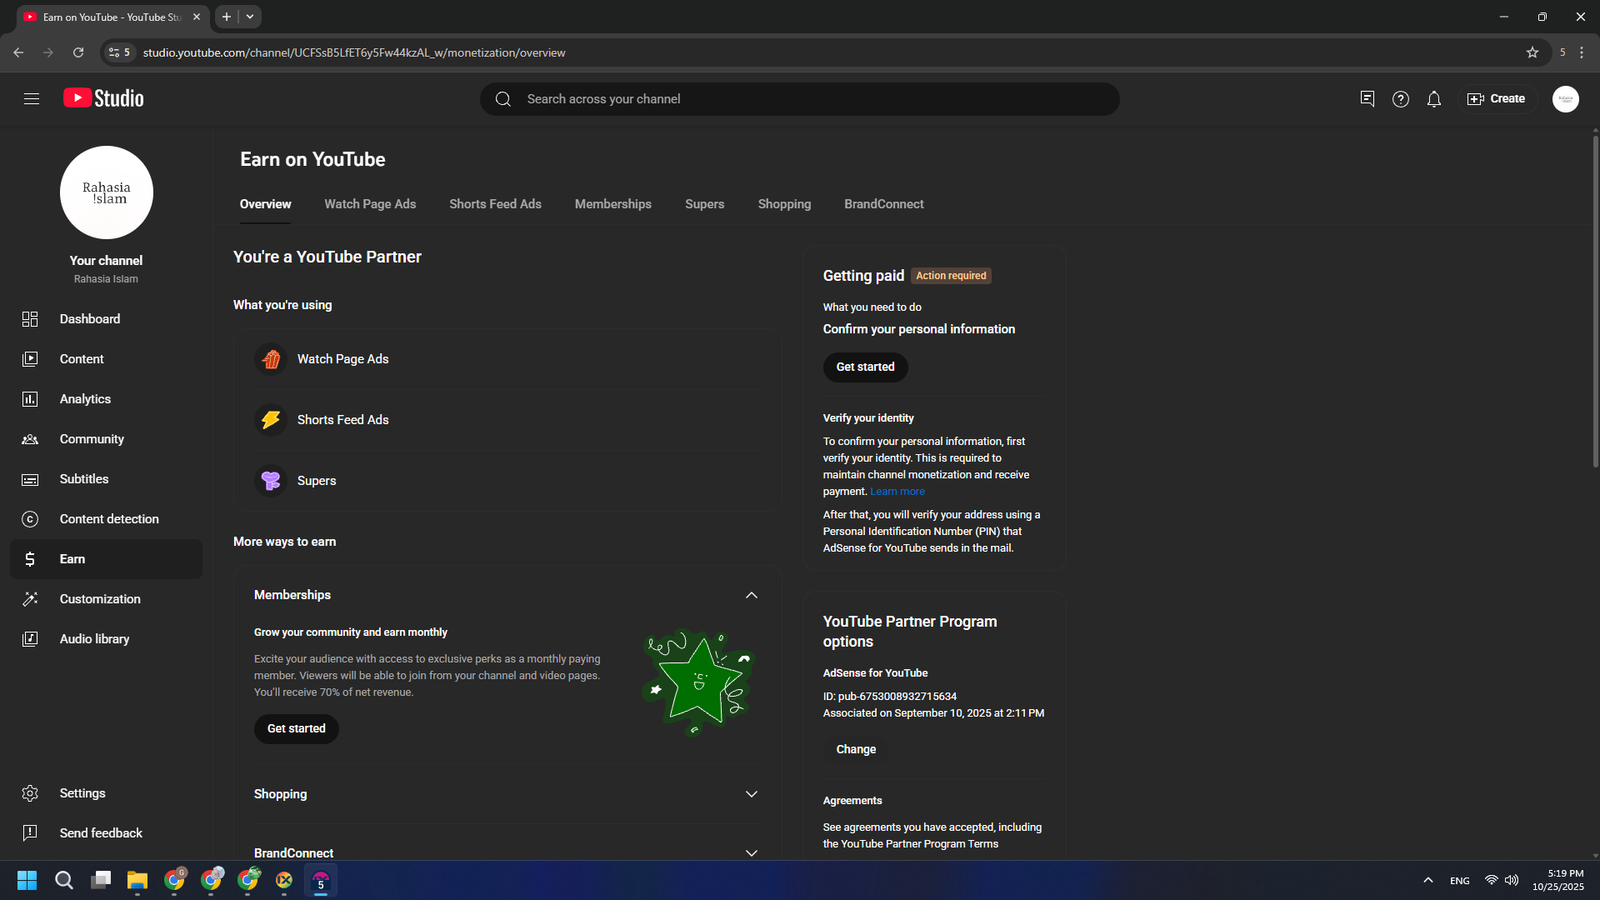The image size is (1600, 900).
Task: Click Get started under Getting paid
Action: [865, 367]
